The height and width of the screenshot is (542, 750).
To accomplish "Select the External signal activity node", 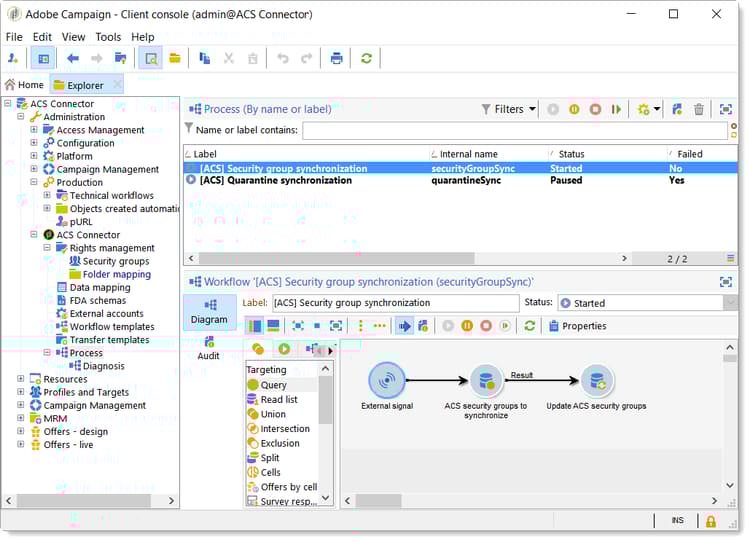I will 387,380.
